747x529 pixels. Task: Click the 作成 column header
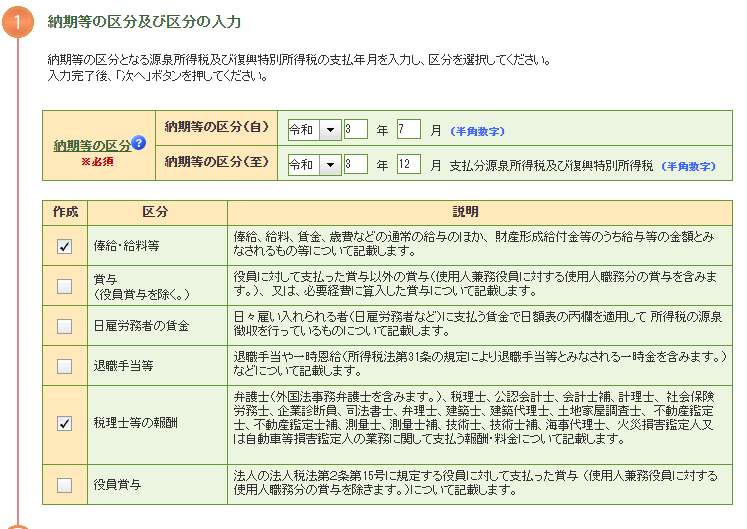pos(64,212)
